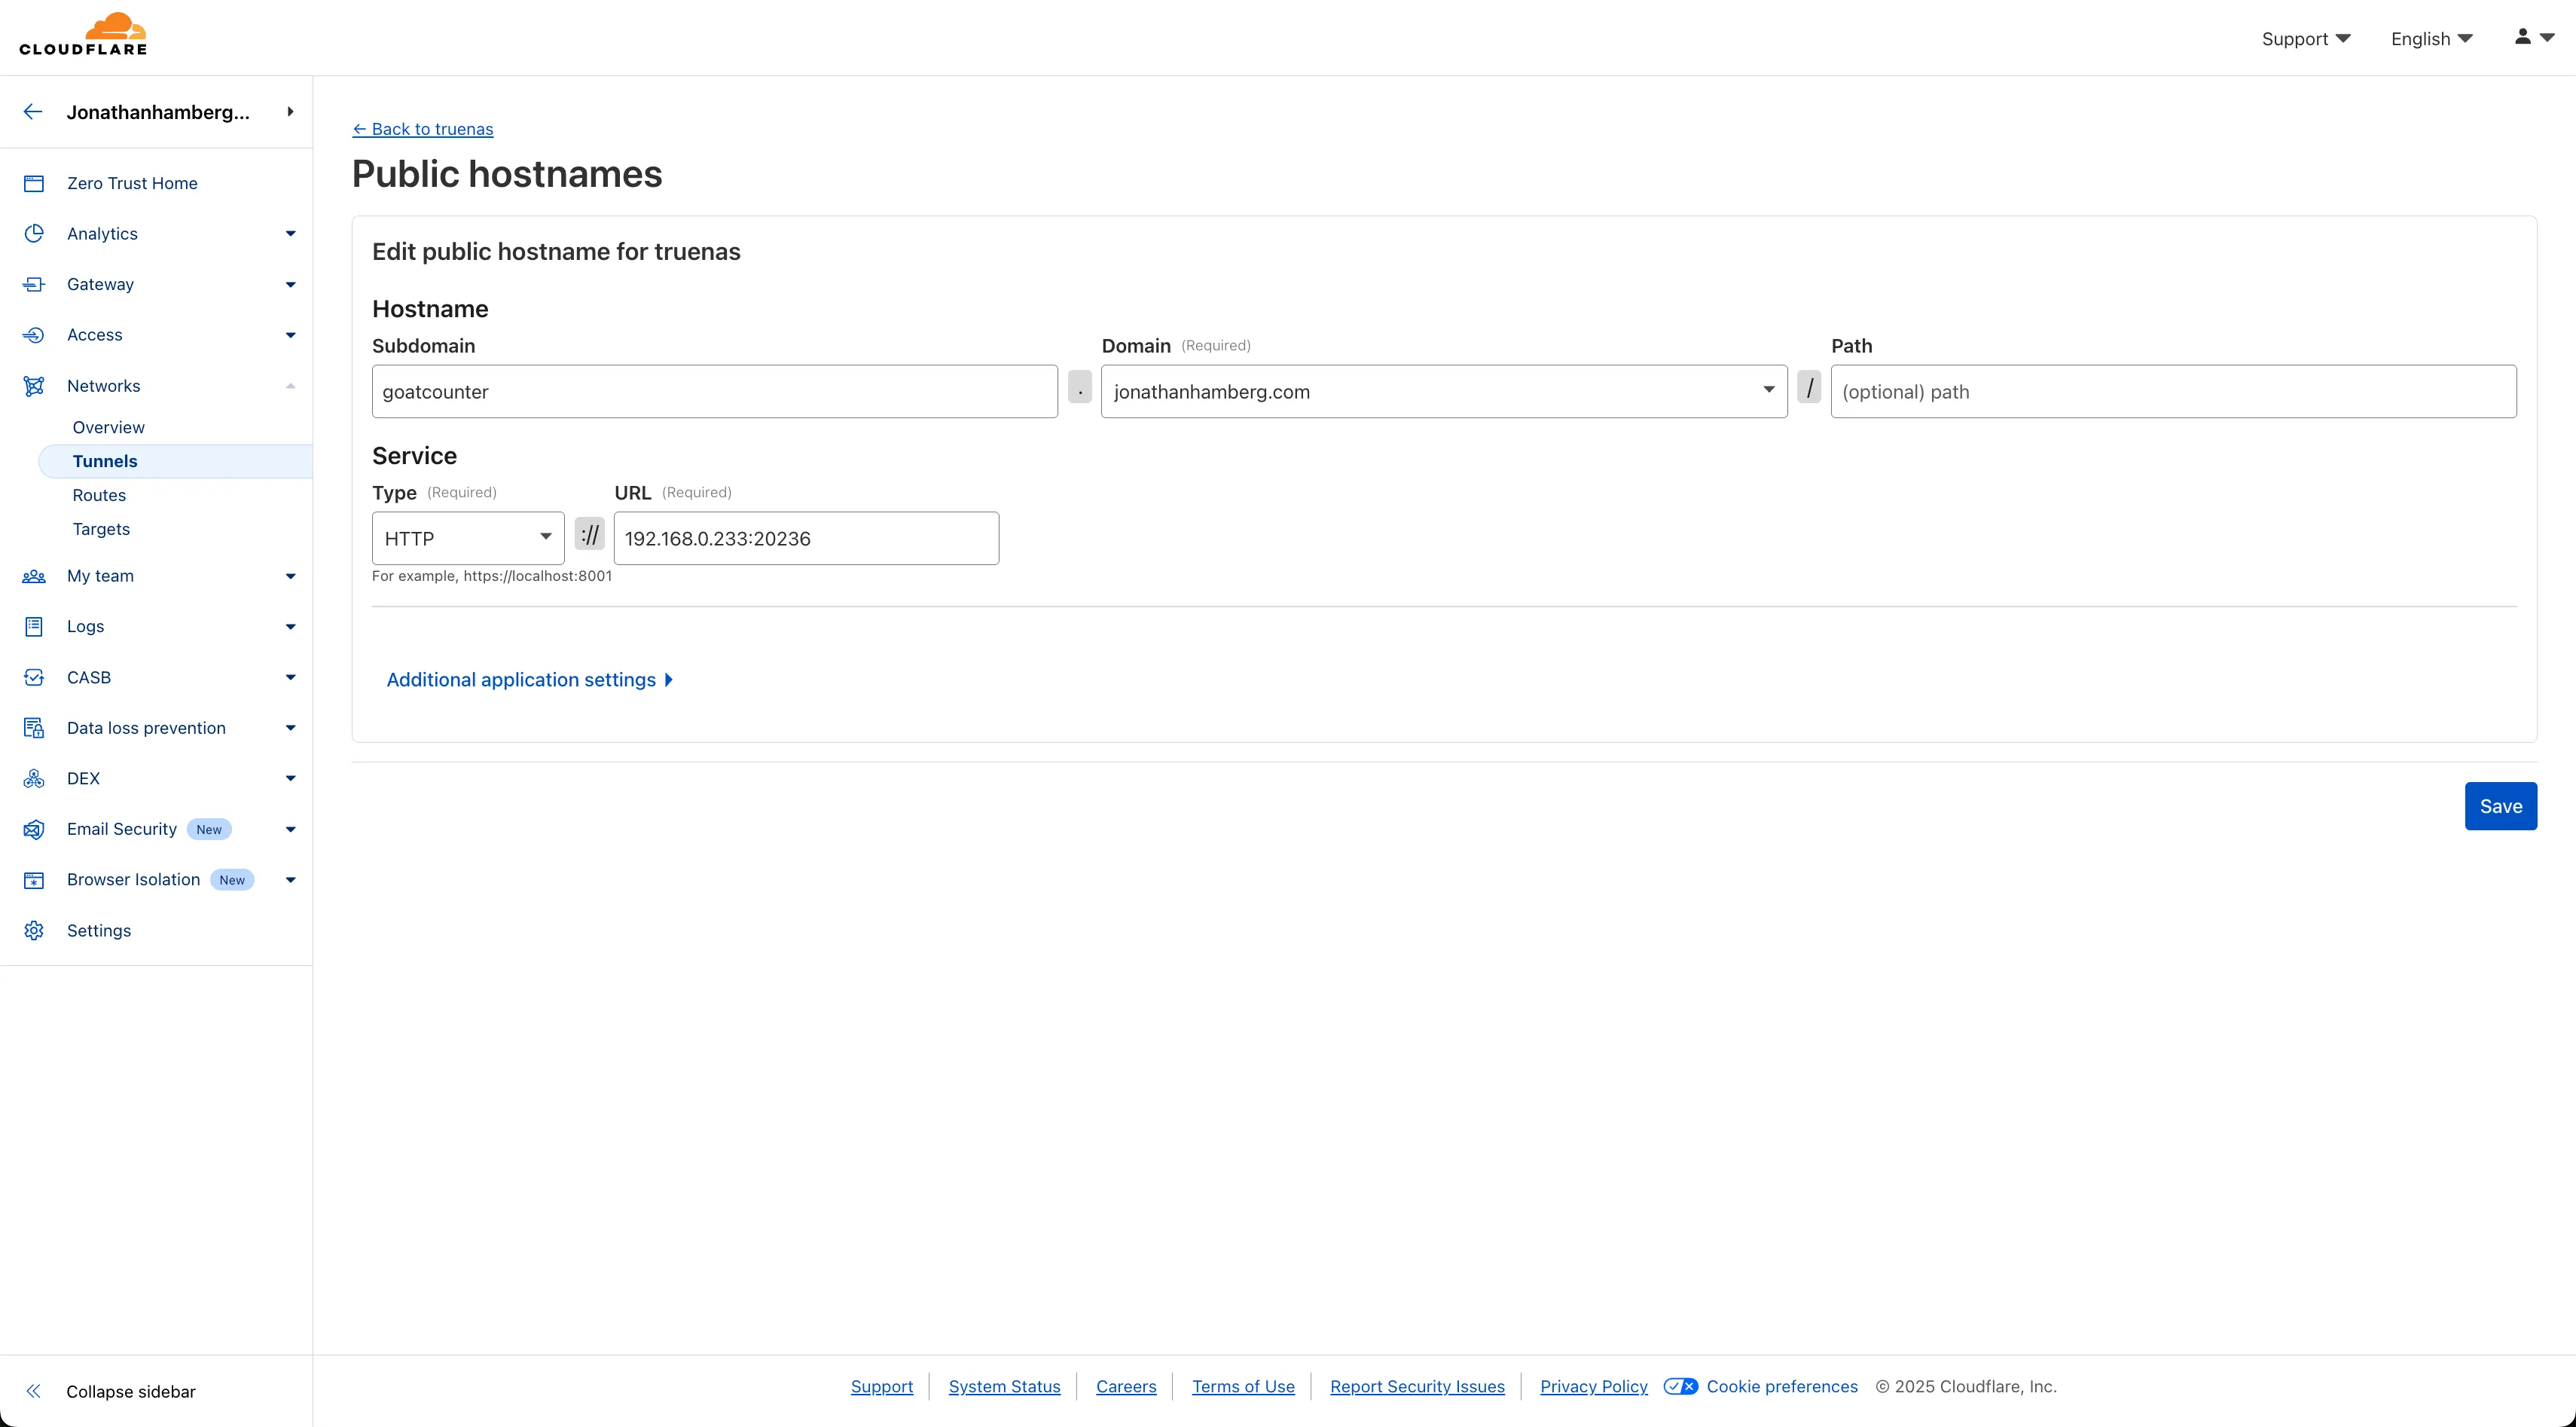Viewport: 2576px width, 1427px height.
Task: Click the DEX icon in sidebar
Action: click(x=34, y=778)
